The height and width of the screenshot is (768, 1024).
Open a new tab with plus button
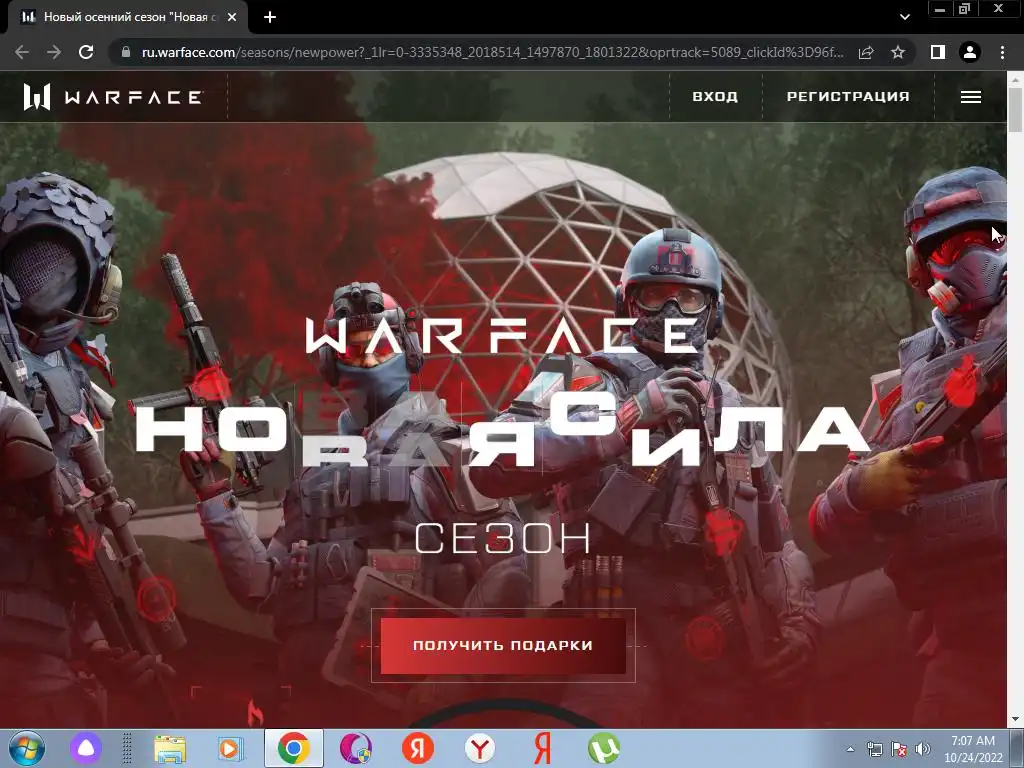(270, 17)
